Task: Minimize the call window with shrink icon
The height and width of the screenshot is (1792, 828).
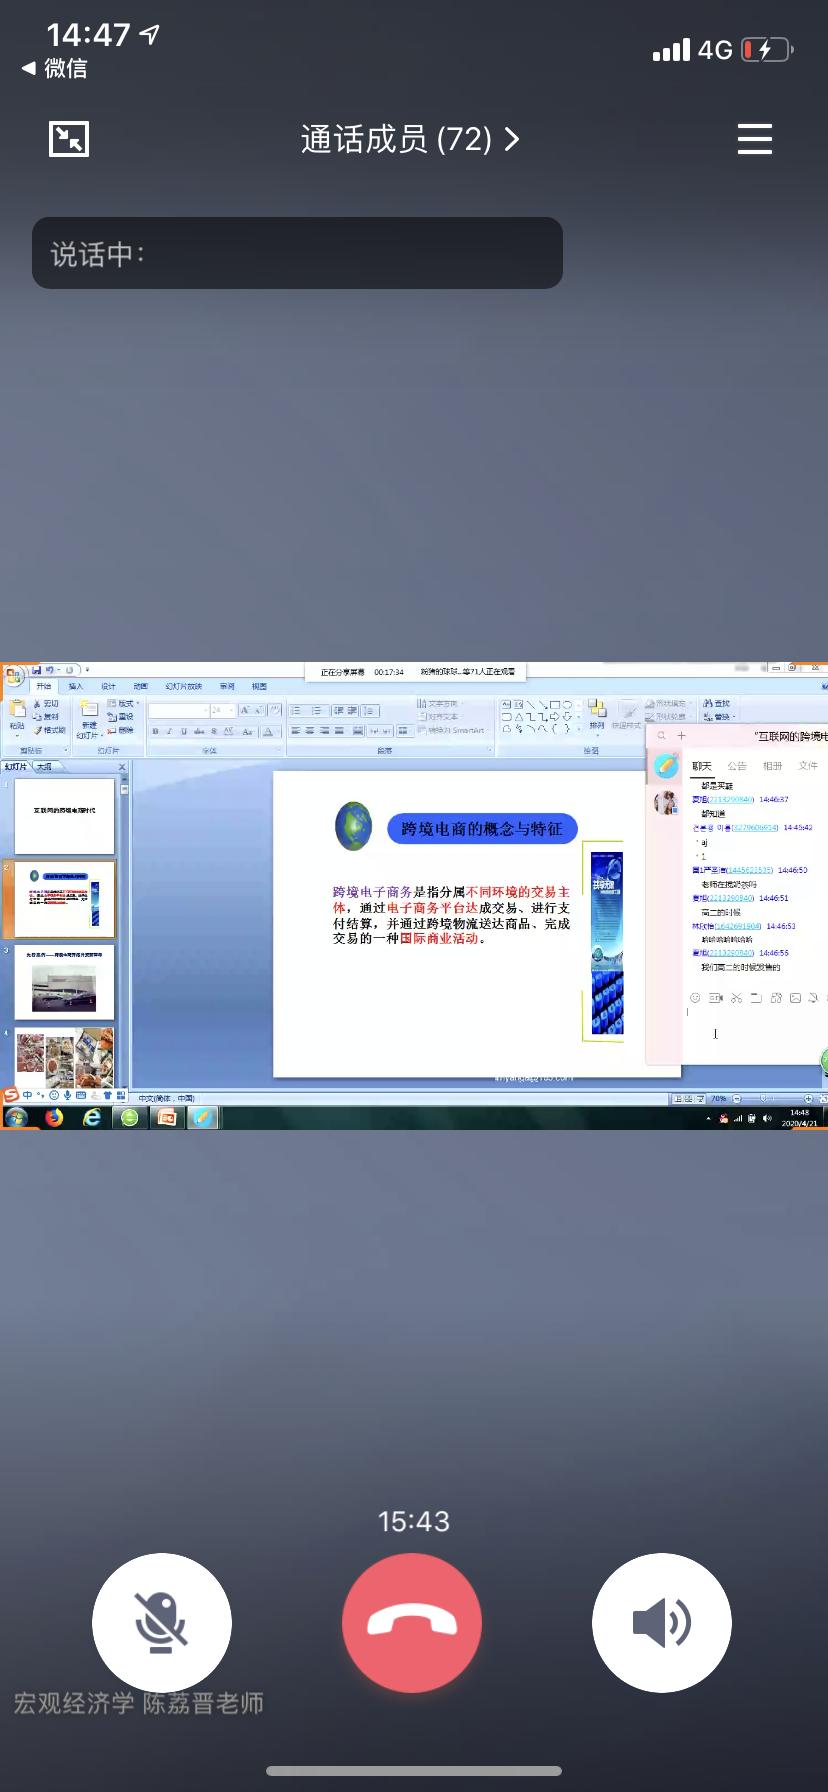Action: click(x=69, y=139)
